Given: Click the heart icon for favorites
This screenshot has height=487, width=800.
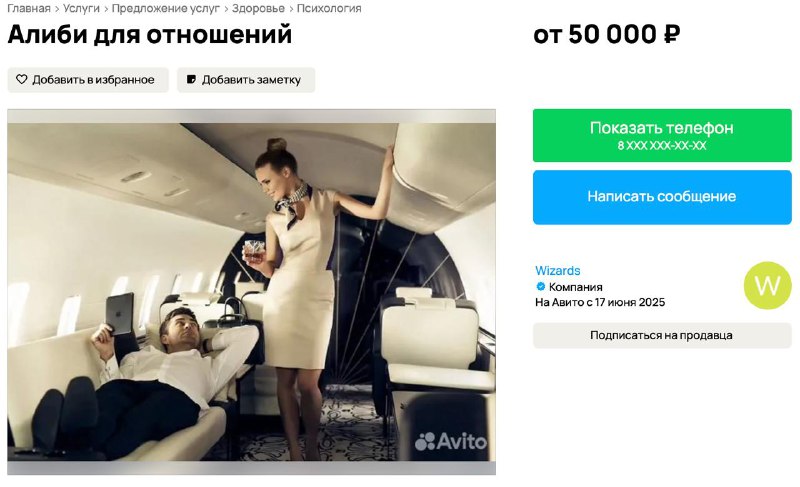Looking at the screenshot, I should click(21, 80).
